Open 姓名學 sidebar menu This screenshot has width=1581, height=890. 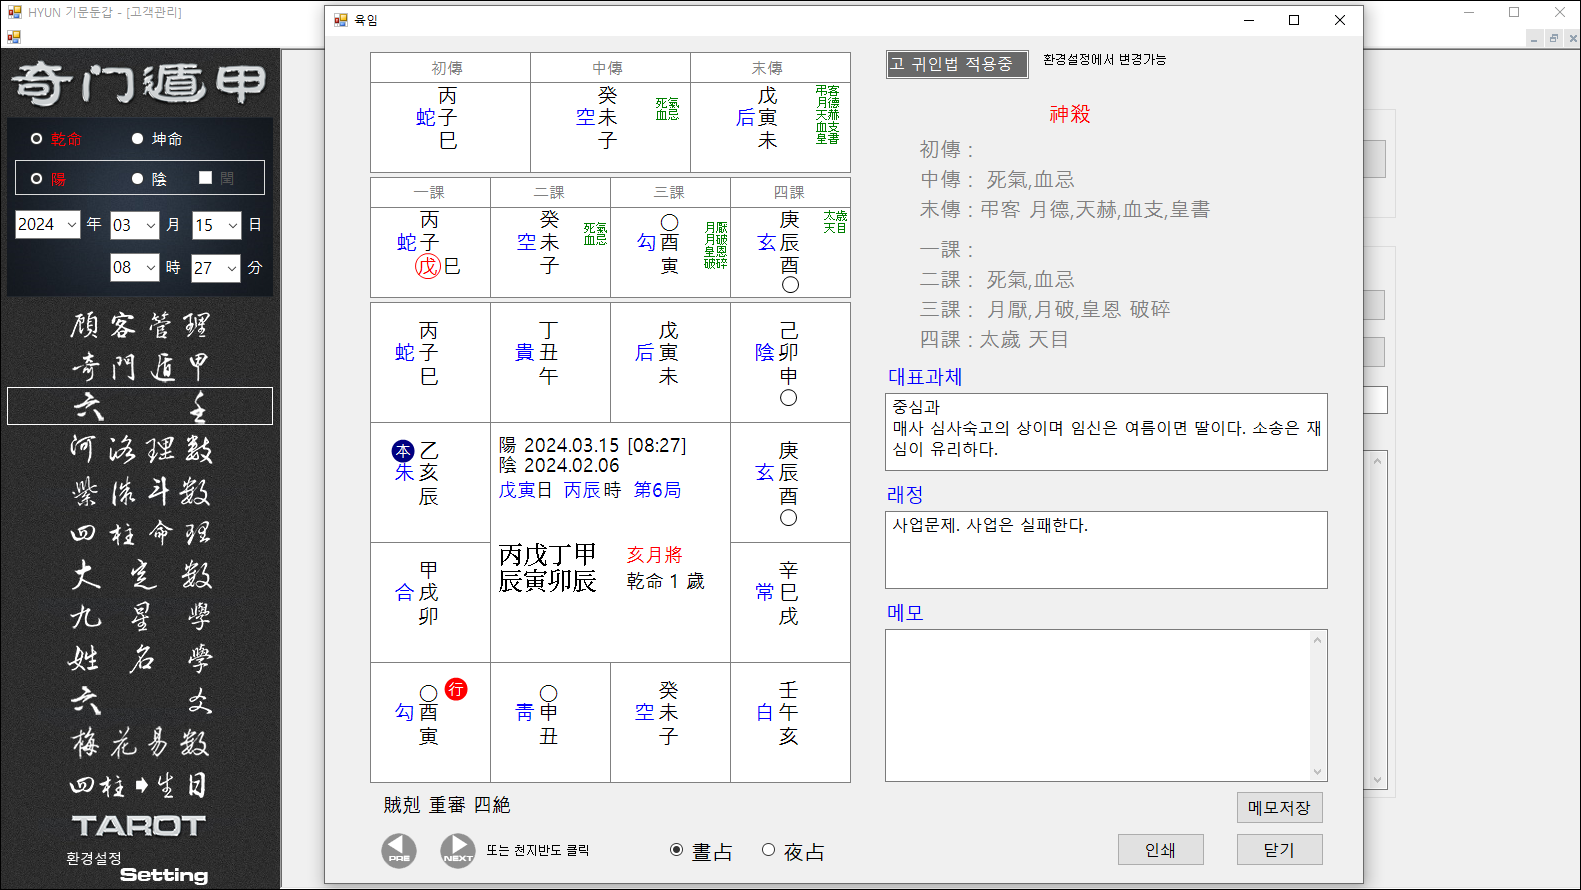click(140, 659)
